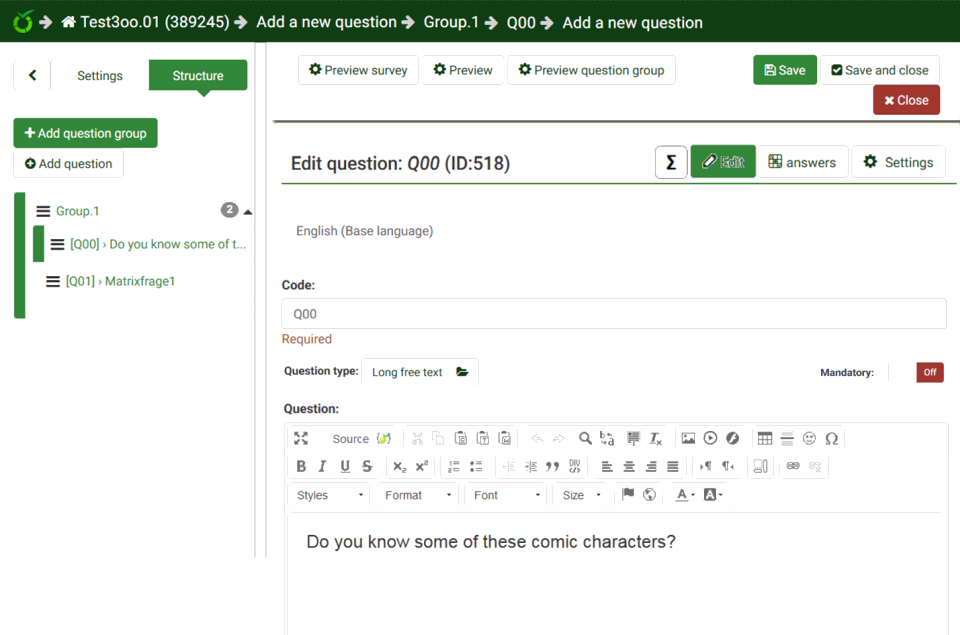Apply bold formatting
This screenshot has height=635, width=960.
point(301,467)
